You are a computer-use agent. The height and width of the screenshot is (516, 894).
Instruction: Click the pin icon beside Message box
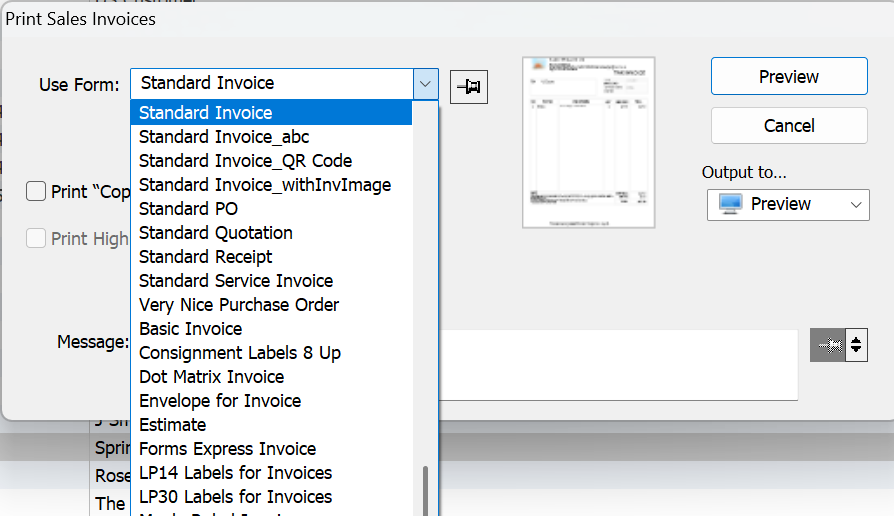828,345
